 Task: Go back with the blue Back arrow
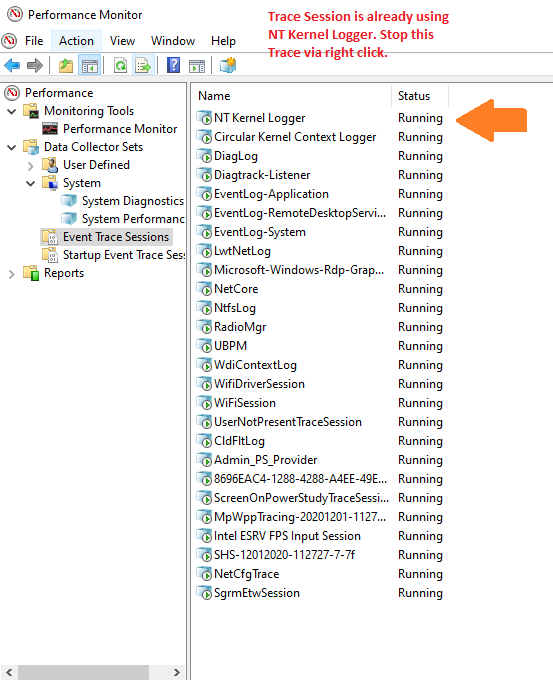(x=12, y=66)
